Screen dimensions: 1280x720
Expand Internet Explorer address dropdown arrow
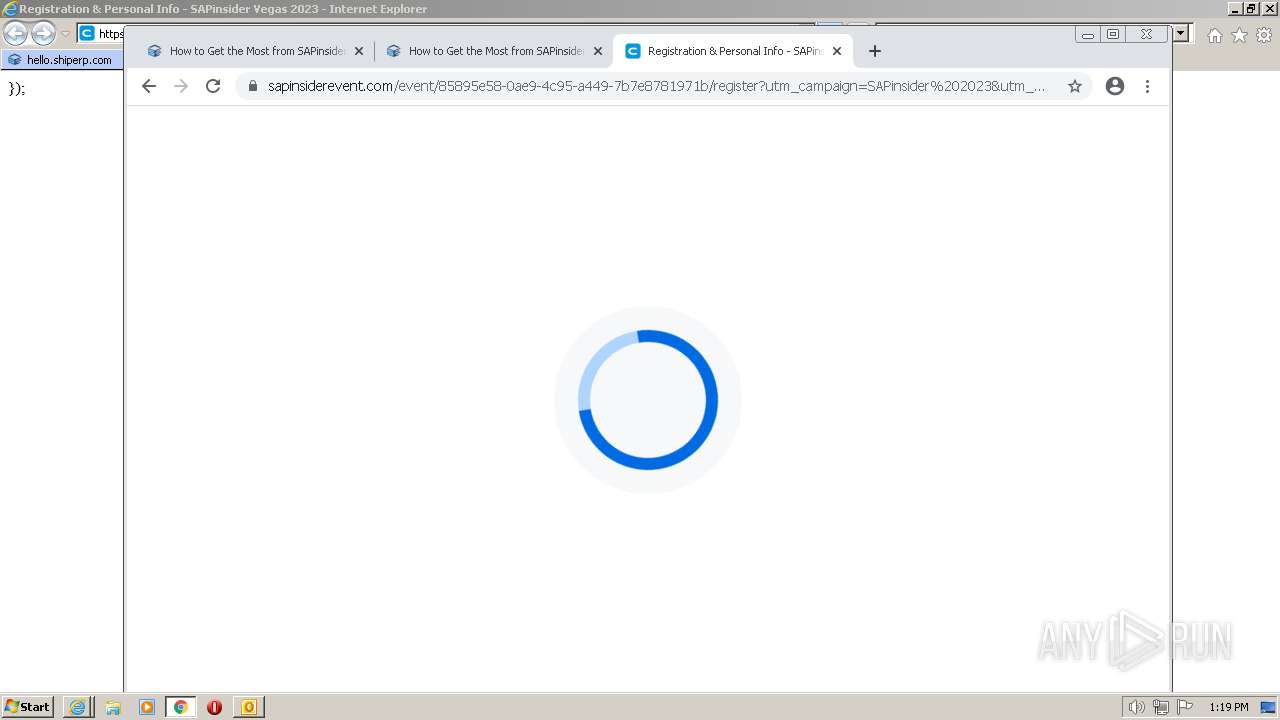click(x=1181, y=34)
